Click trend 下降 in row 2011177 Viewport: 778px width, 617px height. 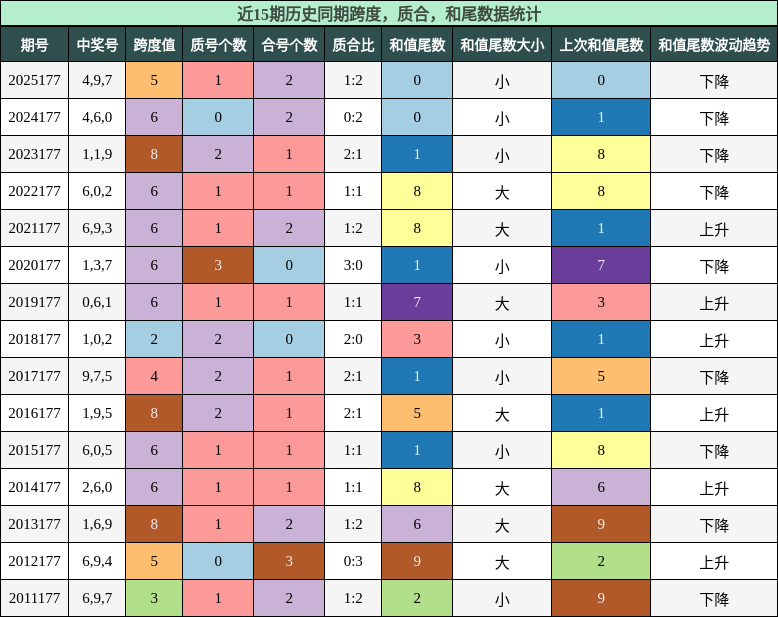point(714,598)
